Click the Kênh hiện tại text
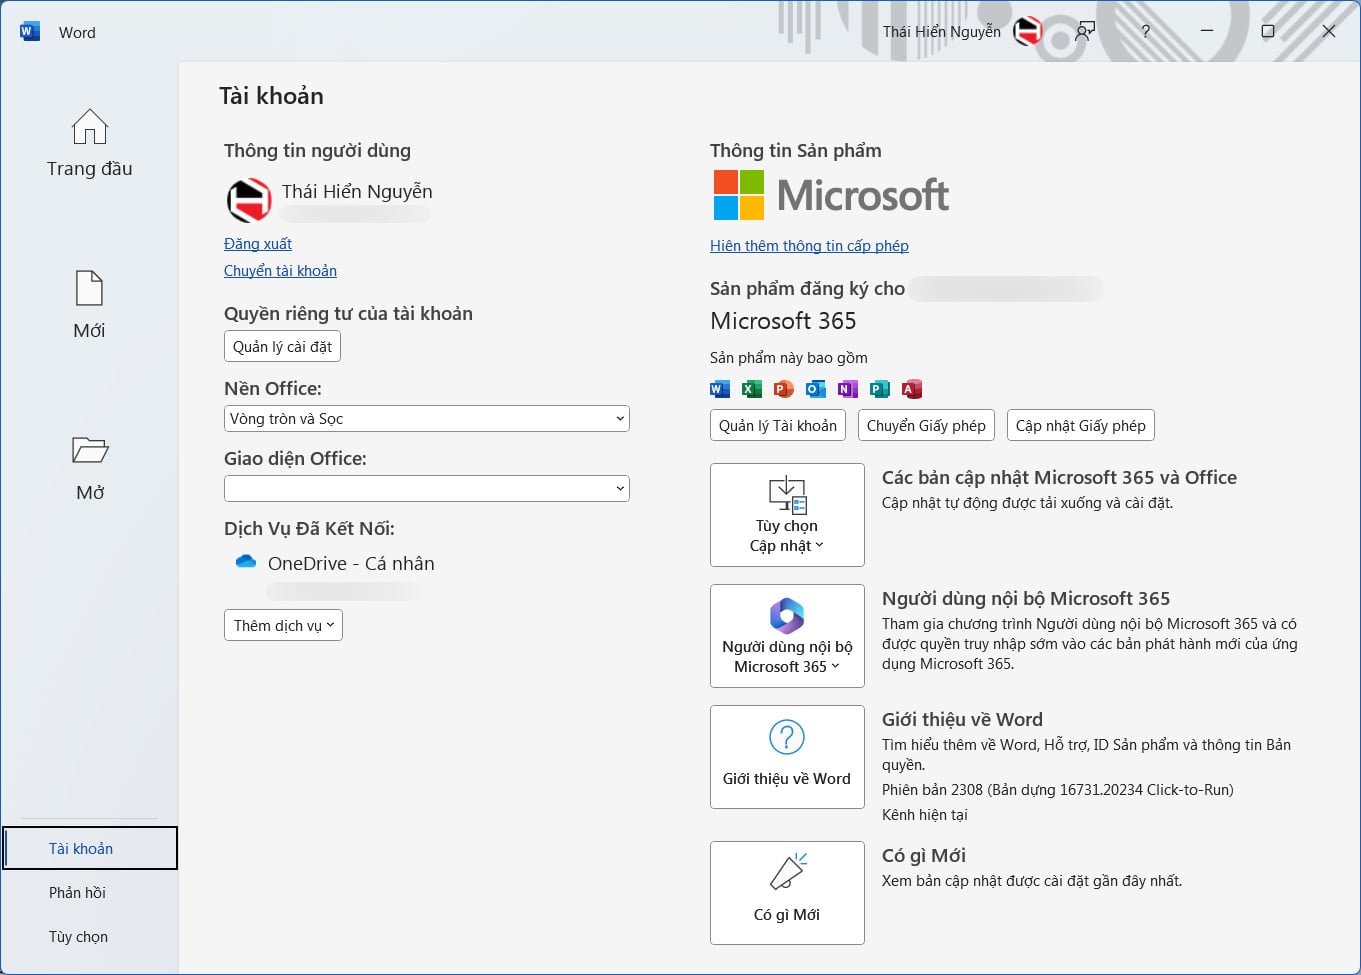This screenshot has width=1361, height=975. click(925, 815)
